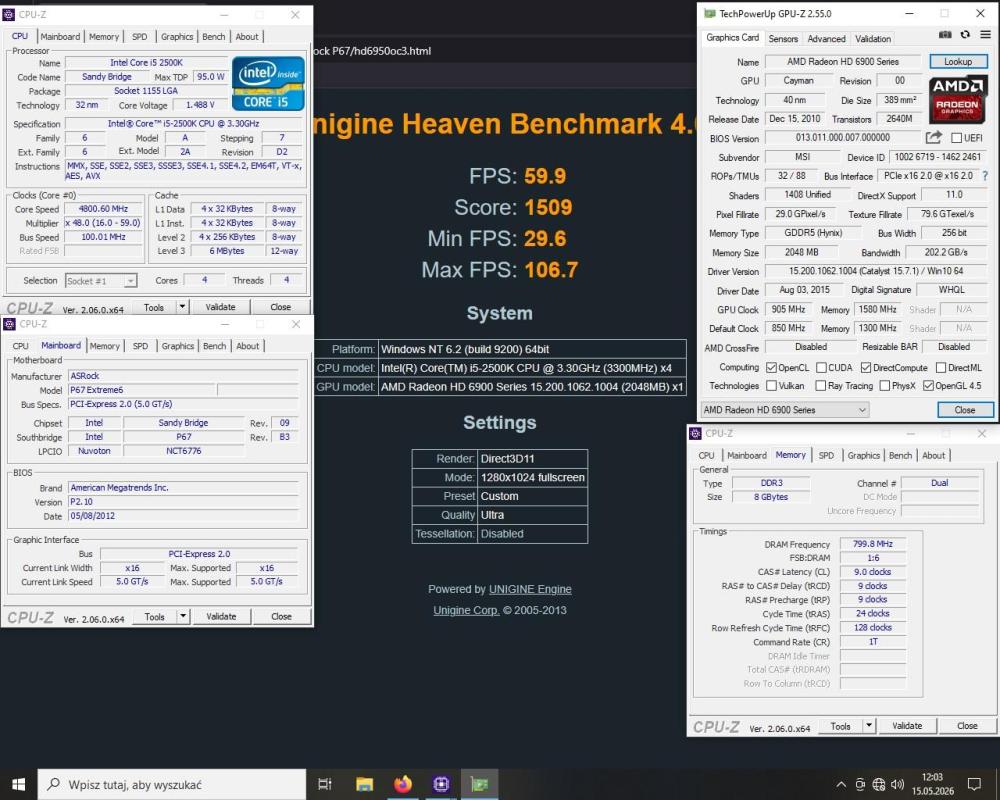This screenshot has width=1000, height=800.
Task: Click BIOS export share icon in GPU-Z
Action: (934, 137)
